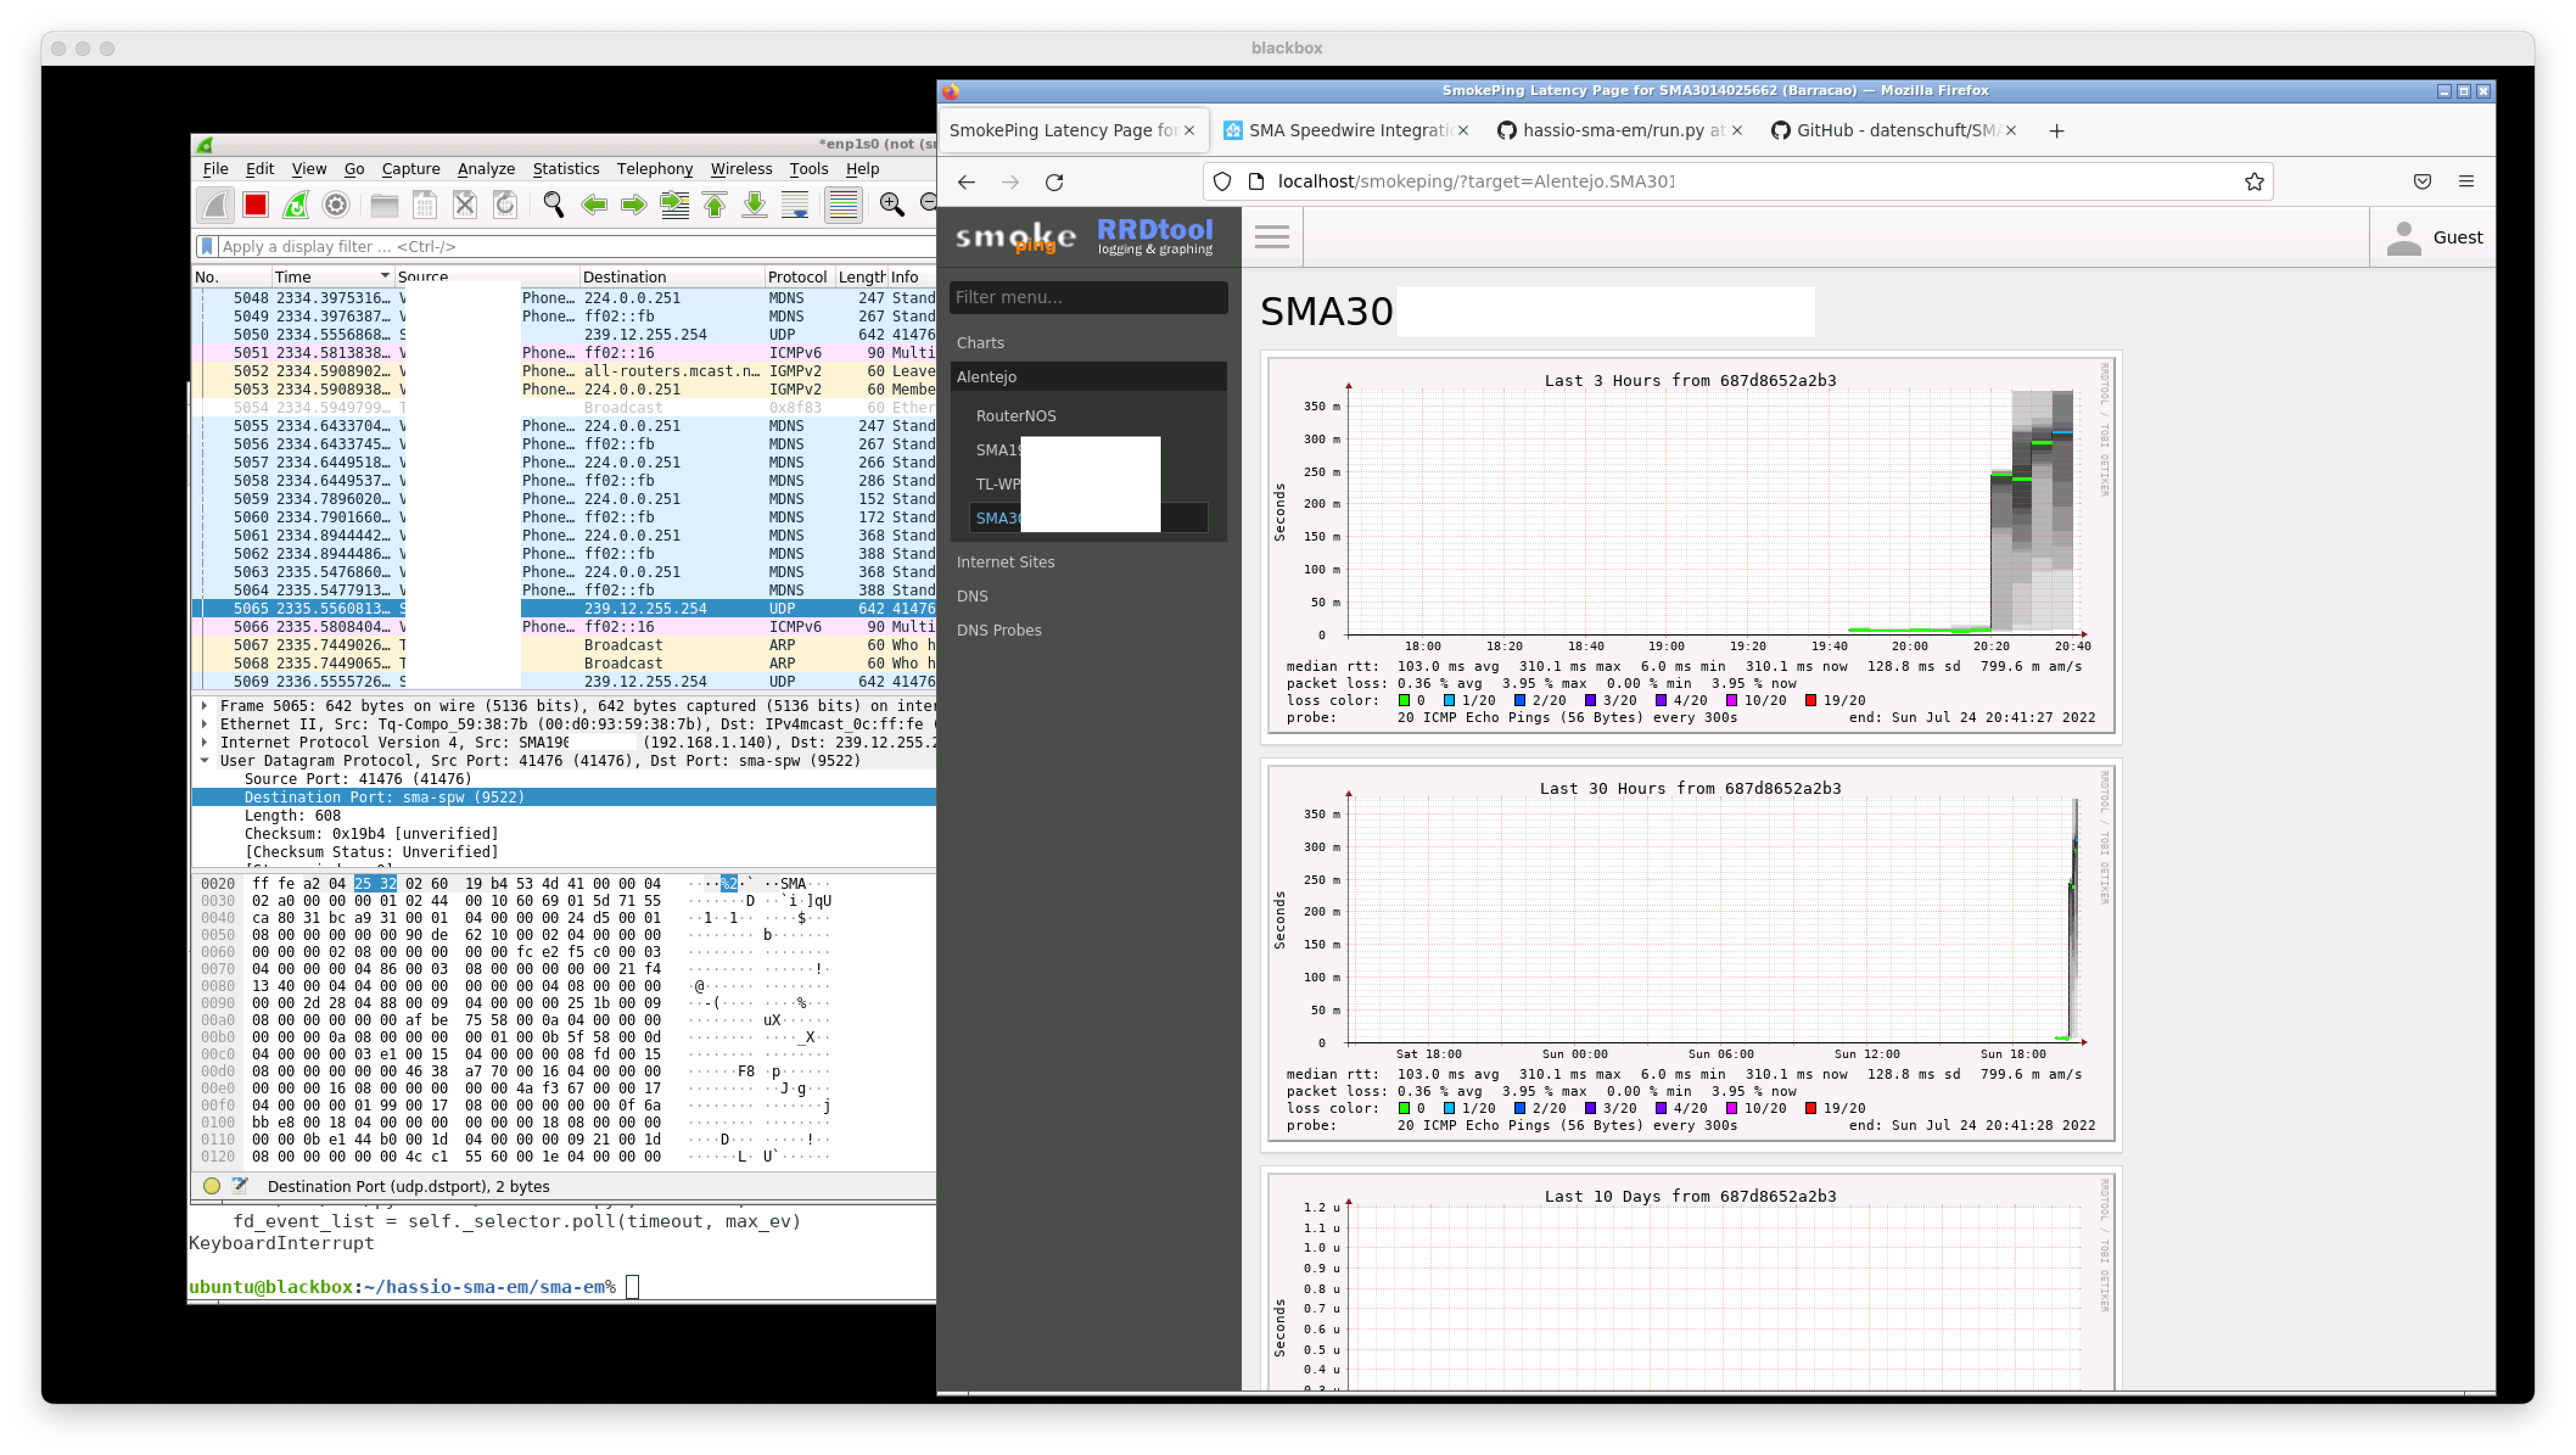Toggle packet list colorization in Wireshark
The height and width of the screenshot is (1455, 2576).
843,205
